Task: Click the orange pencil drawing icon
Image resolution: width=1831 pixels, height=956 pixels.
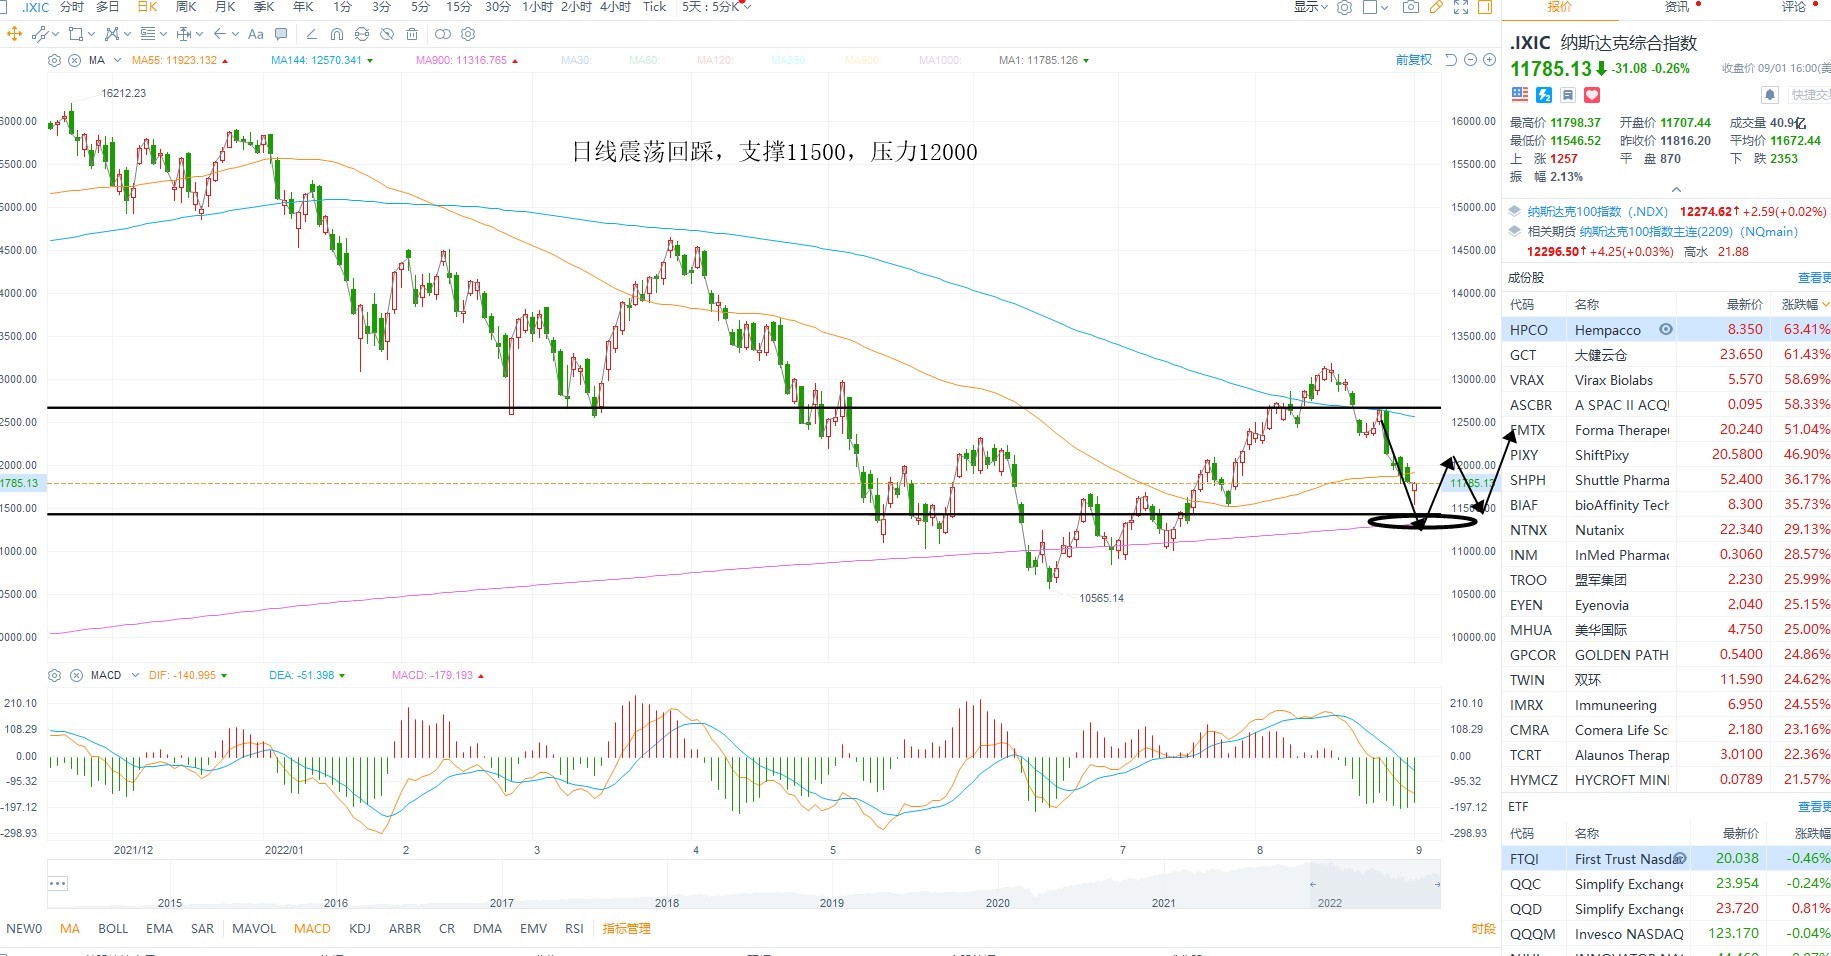Action: click(1436, 7)
